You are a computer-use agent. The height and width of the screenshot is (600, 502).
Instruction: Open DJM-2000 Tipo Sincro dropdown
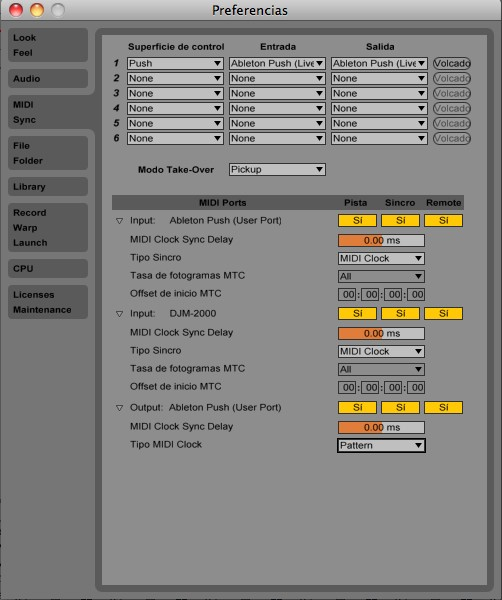coord(381,351)
